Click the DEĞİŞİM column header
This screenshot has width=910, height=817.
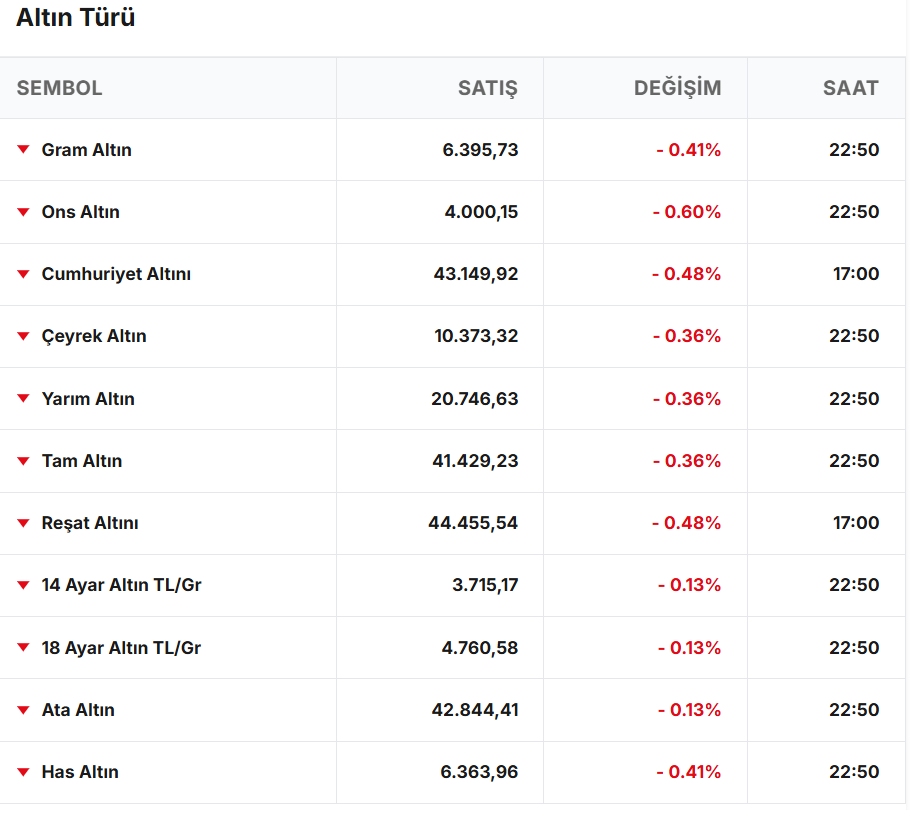tap(677, 88)
